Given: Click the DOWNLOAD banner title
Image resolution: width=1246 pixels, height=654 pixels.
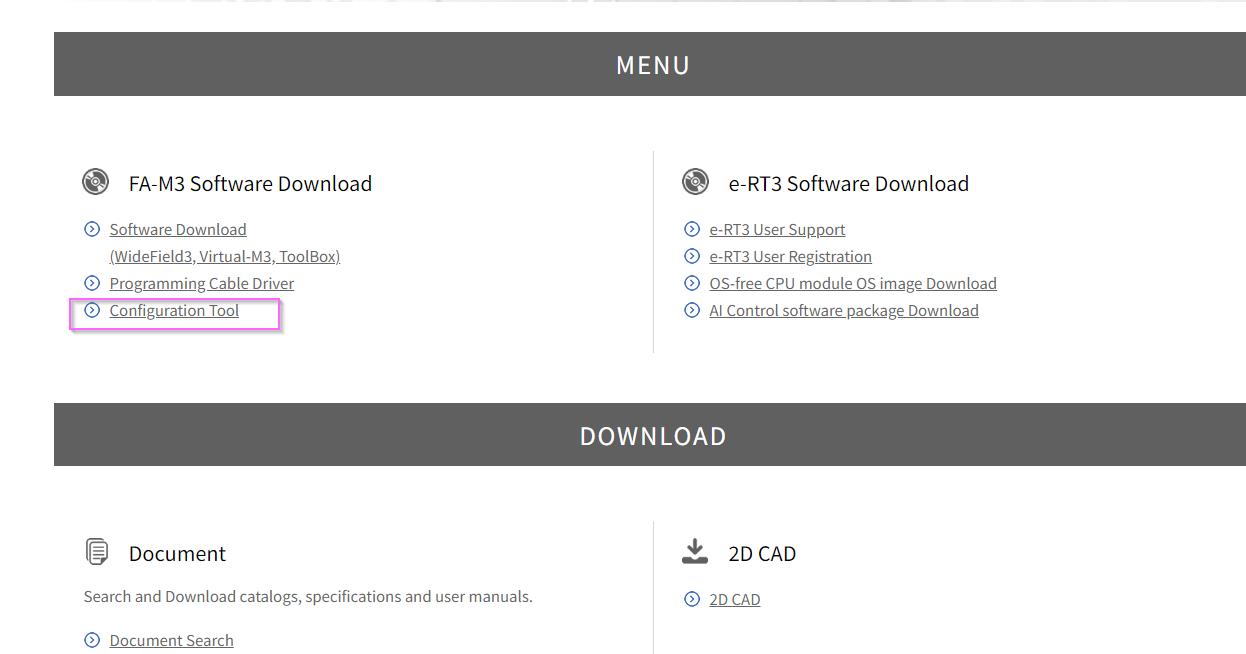Looking at the screenshot, I should (653, 436).
